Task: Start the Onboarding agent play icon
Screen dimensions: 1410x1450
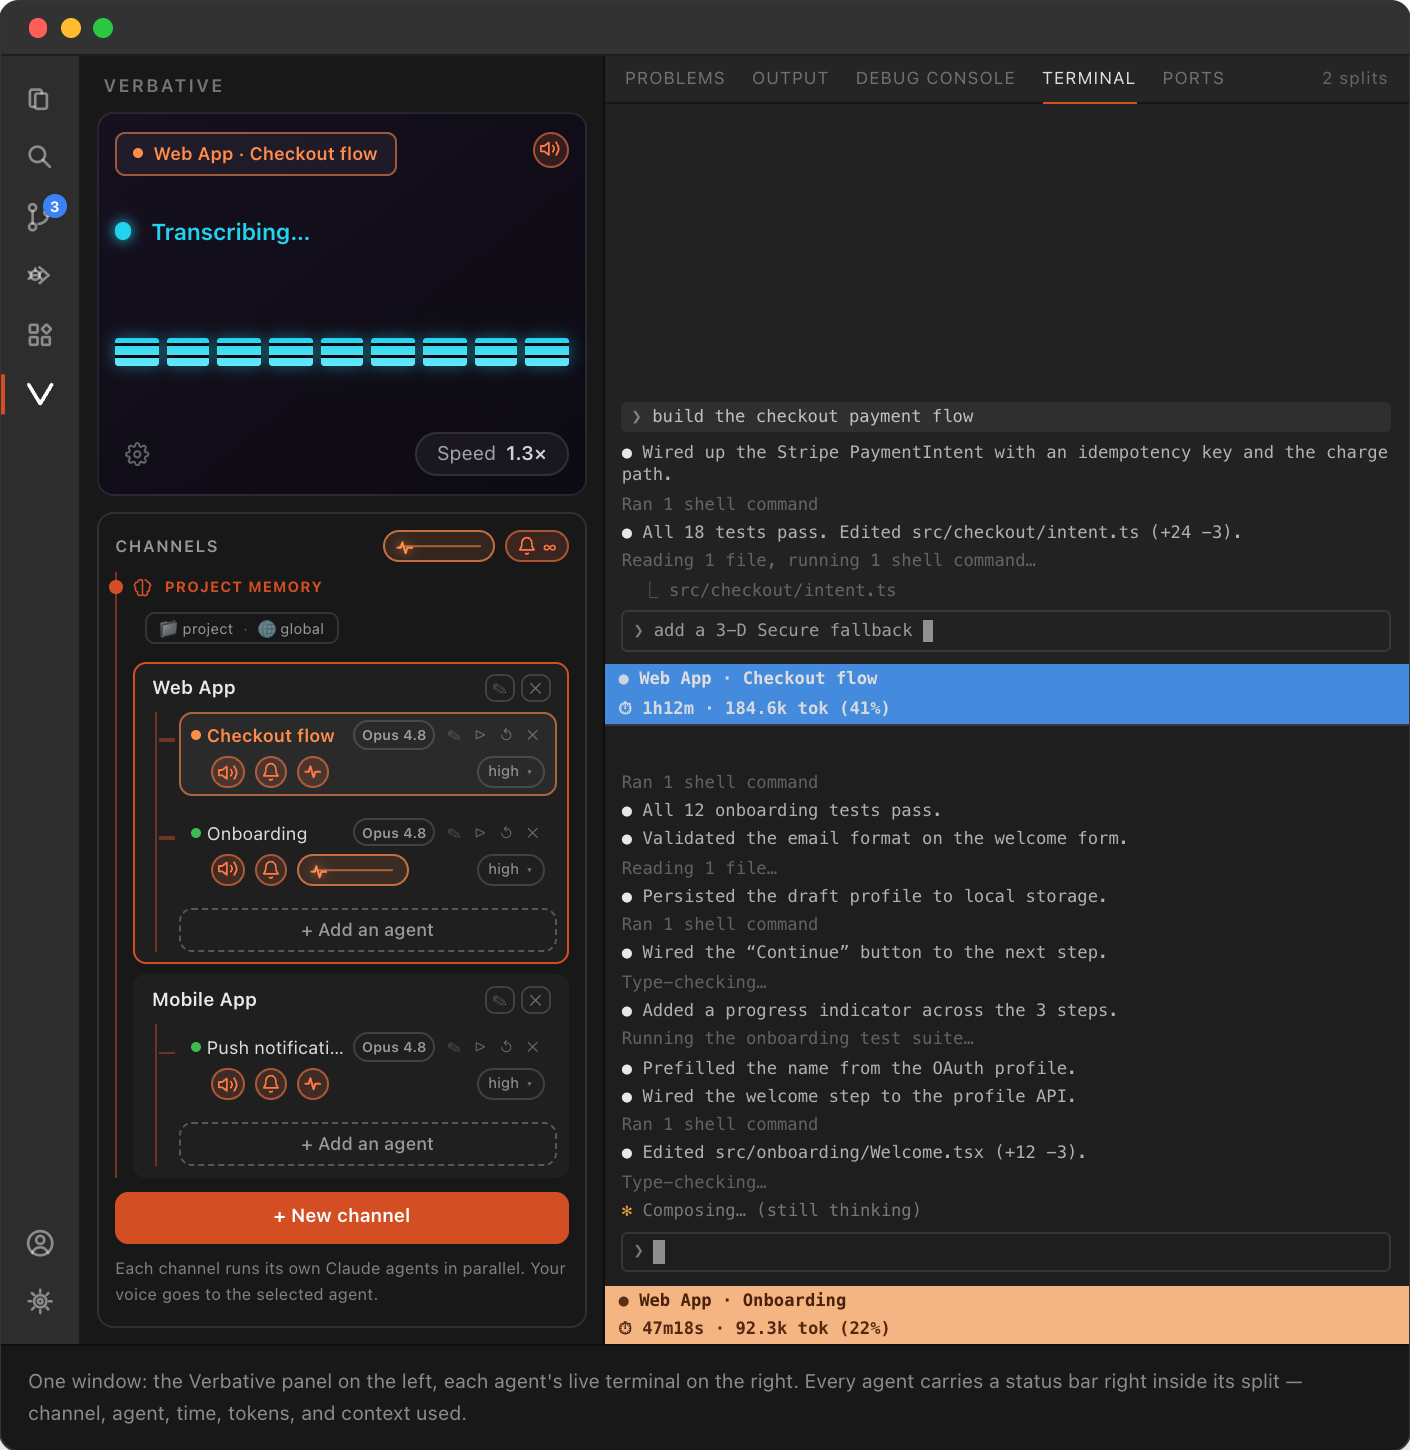Action: coord(480,833)
